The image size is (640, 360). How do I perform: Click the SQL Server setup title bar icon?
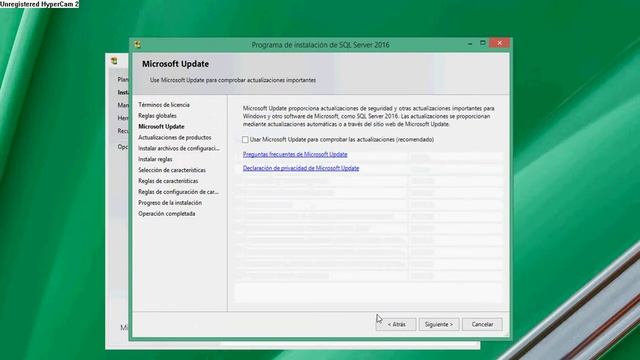(x=138, y=44)
